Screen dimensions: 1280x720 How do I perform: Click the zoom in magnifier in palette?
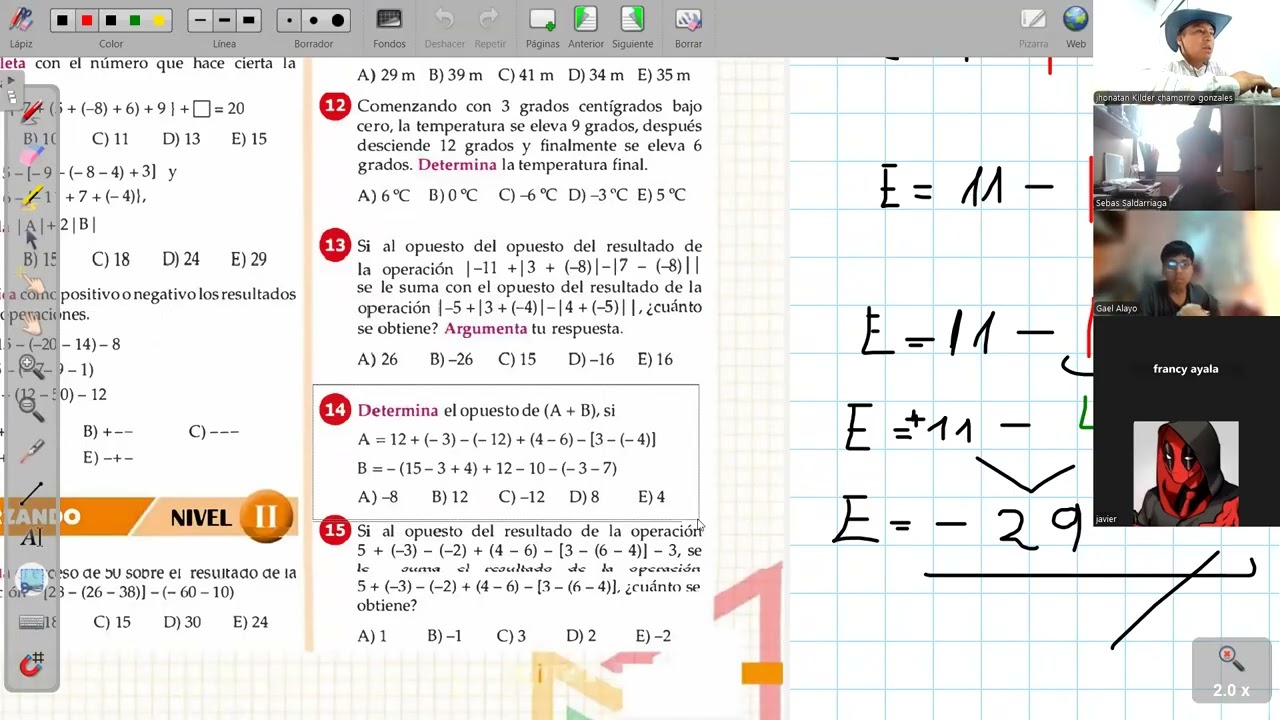(x=31, y=367)
